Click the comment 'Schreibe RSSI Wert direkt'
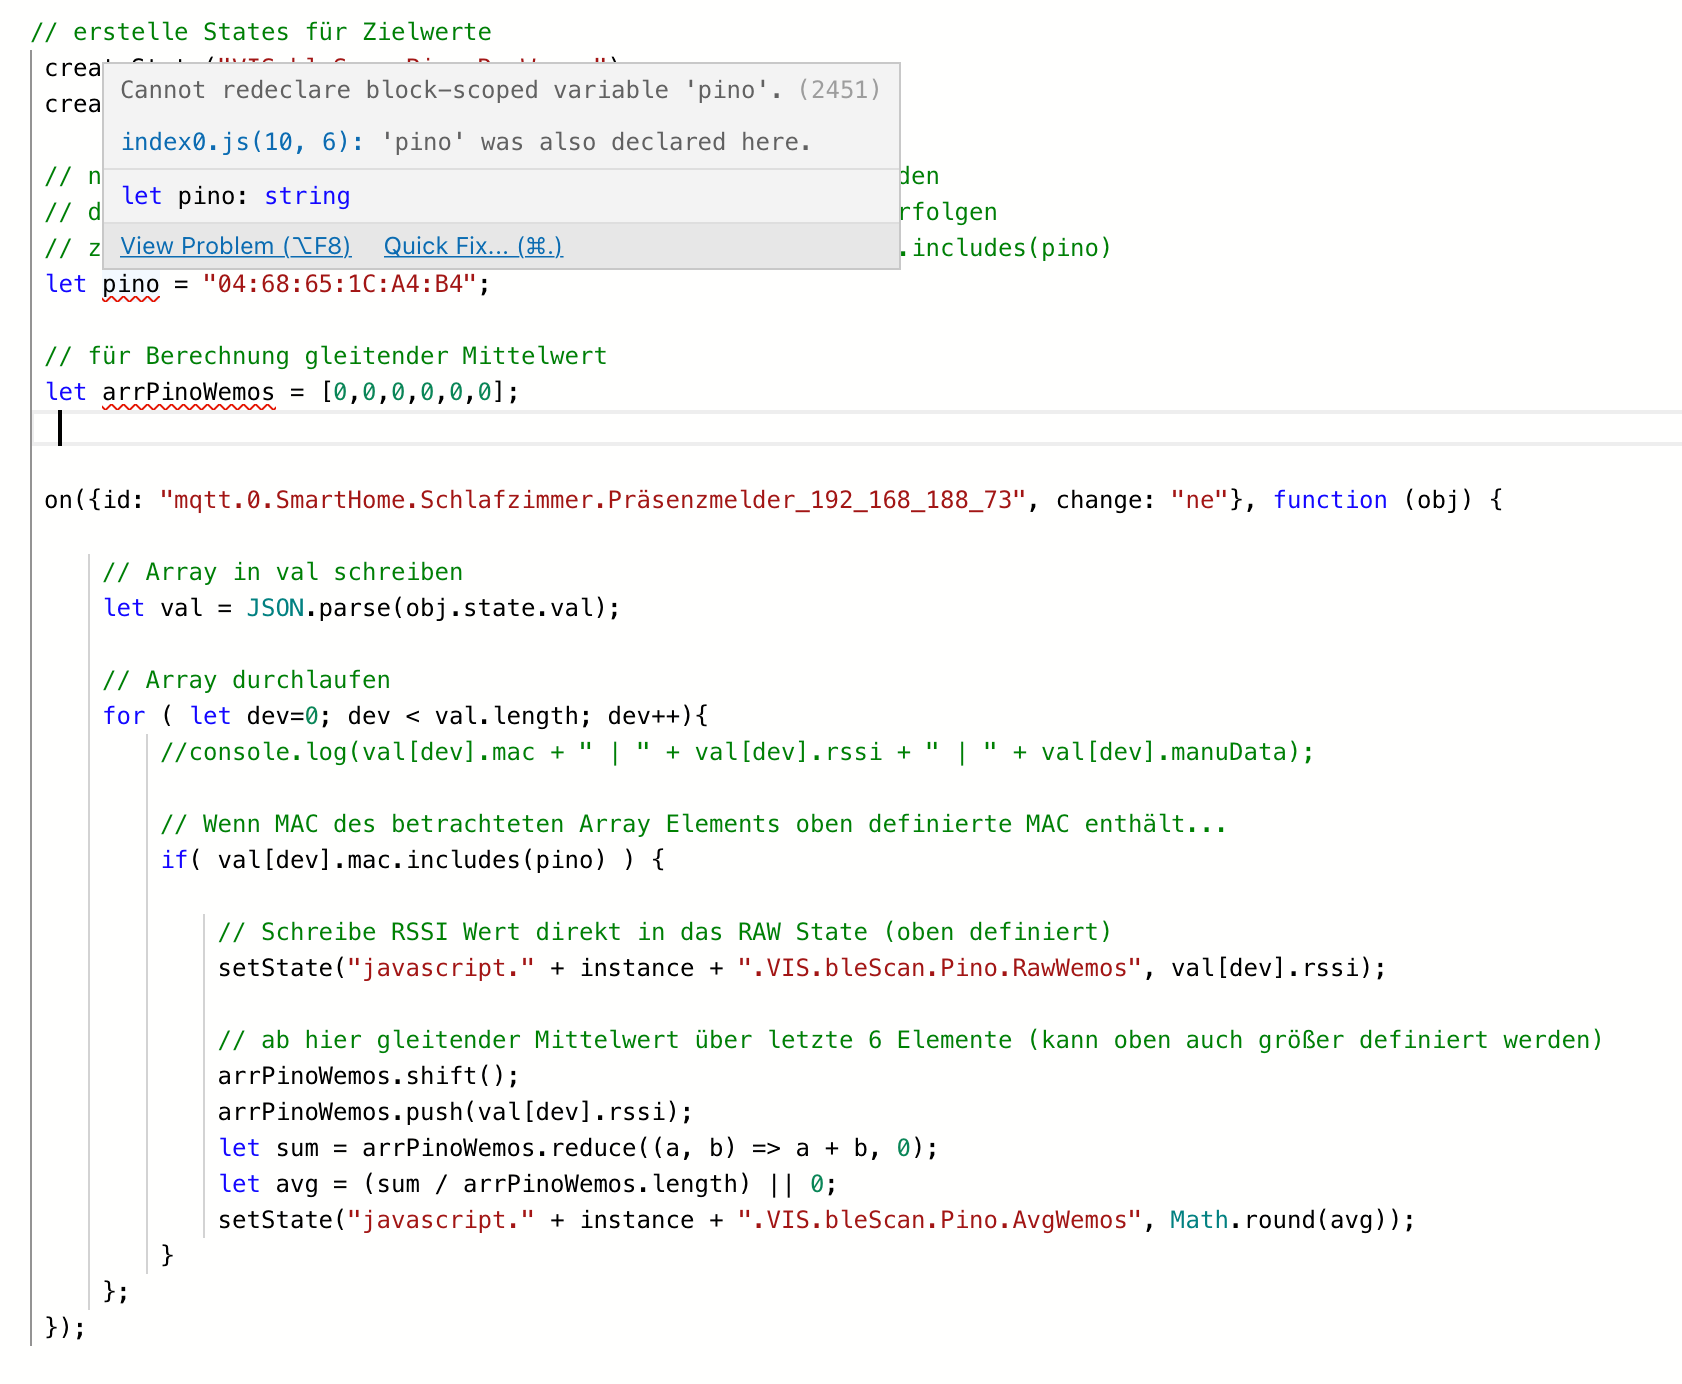1682x1384 pixels. point(665,932)
